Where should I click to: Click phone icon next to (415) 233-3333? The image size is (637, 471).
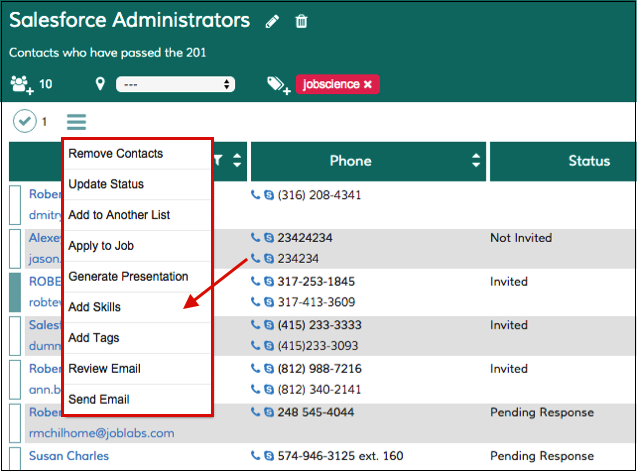[256, 325]
